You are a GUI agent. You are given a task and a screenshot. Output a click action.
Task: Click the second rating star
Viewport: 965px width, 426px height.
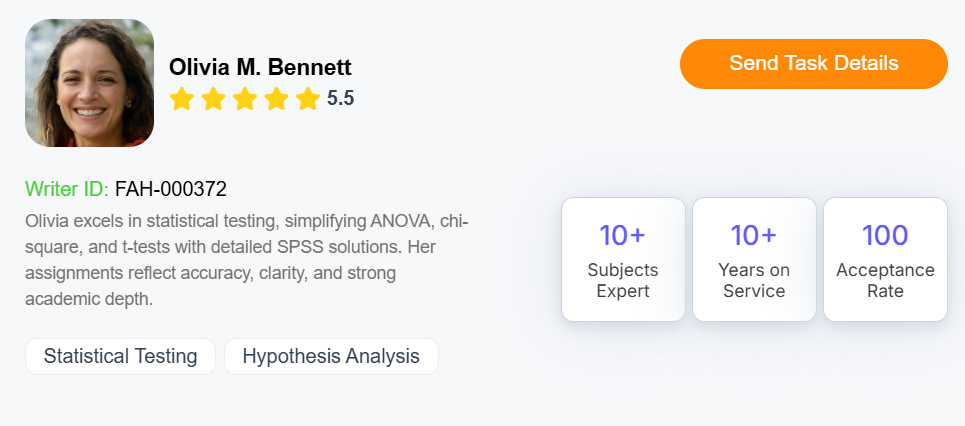point(213,99)
